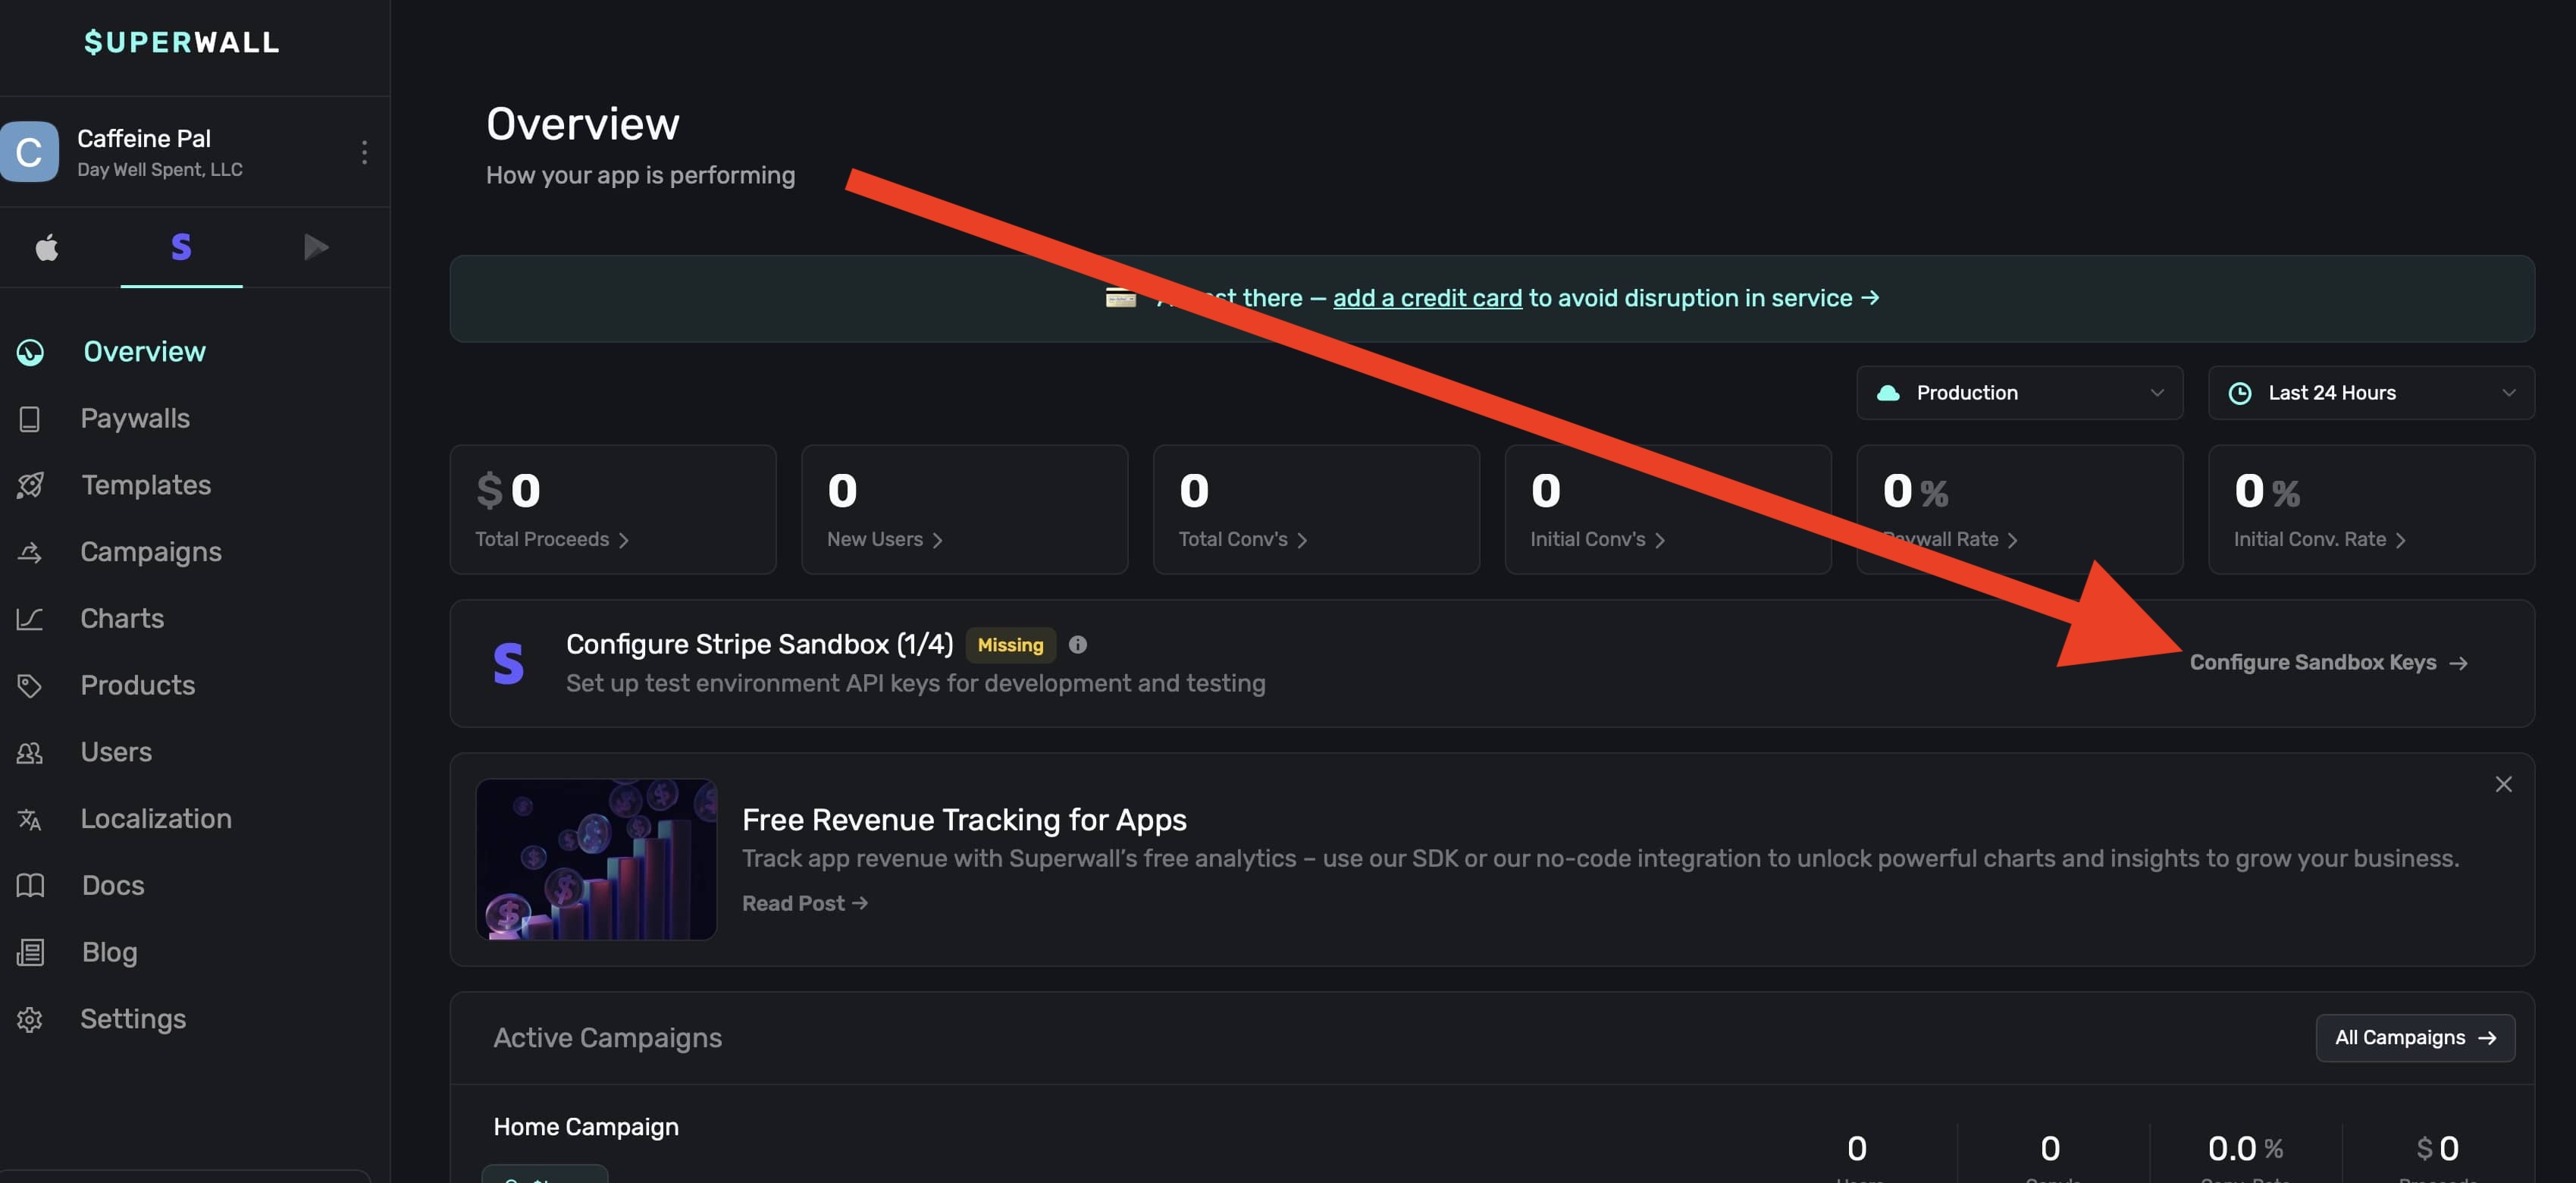Dismiss the Free Revenue Tracking card

(x=2503, y=784)
